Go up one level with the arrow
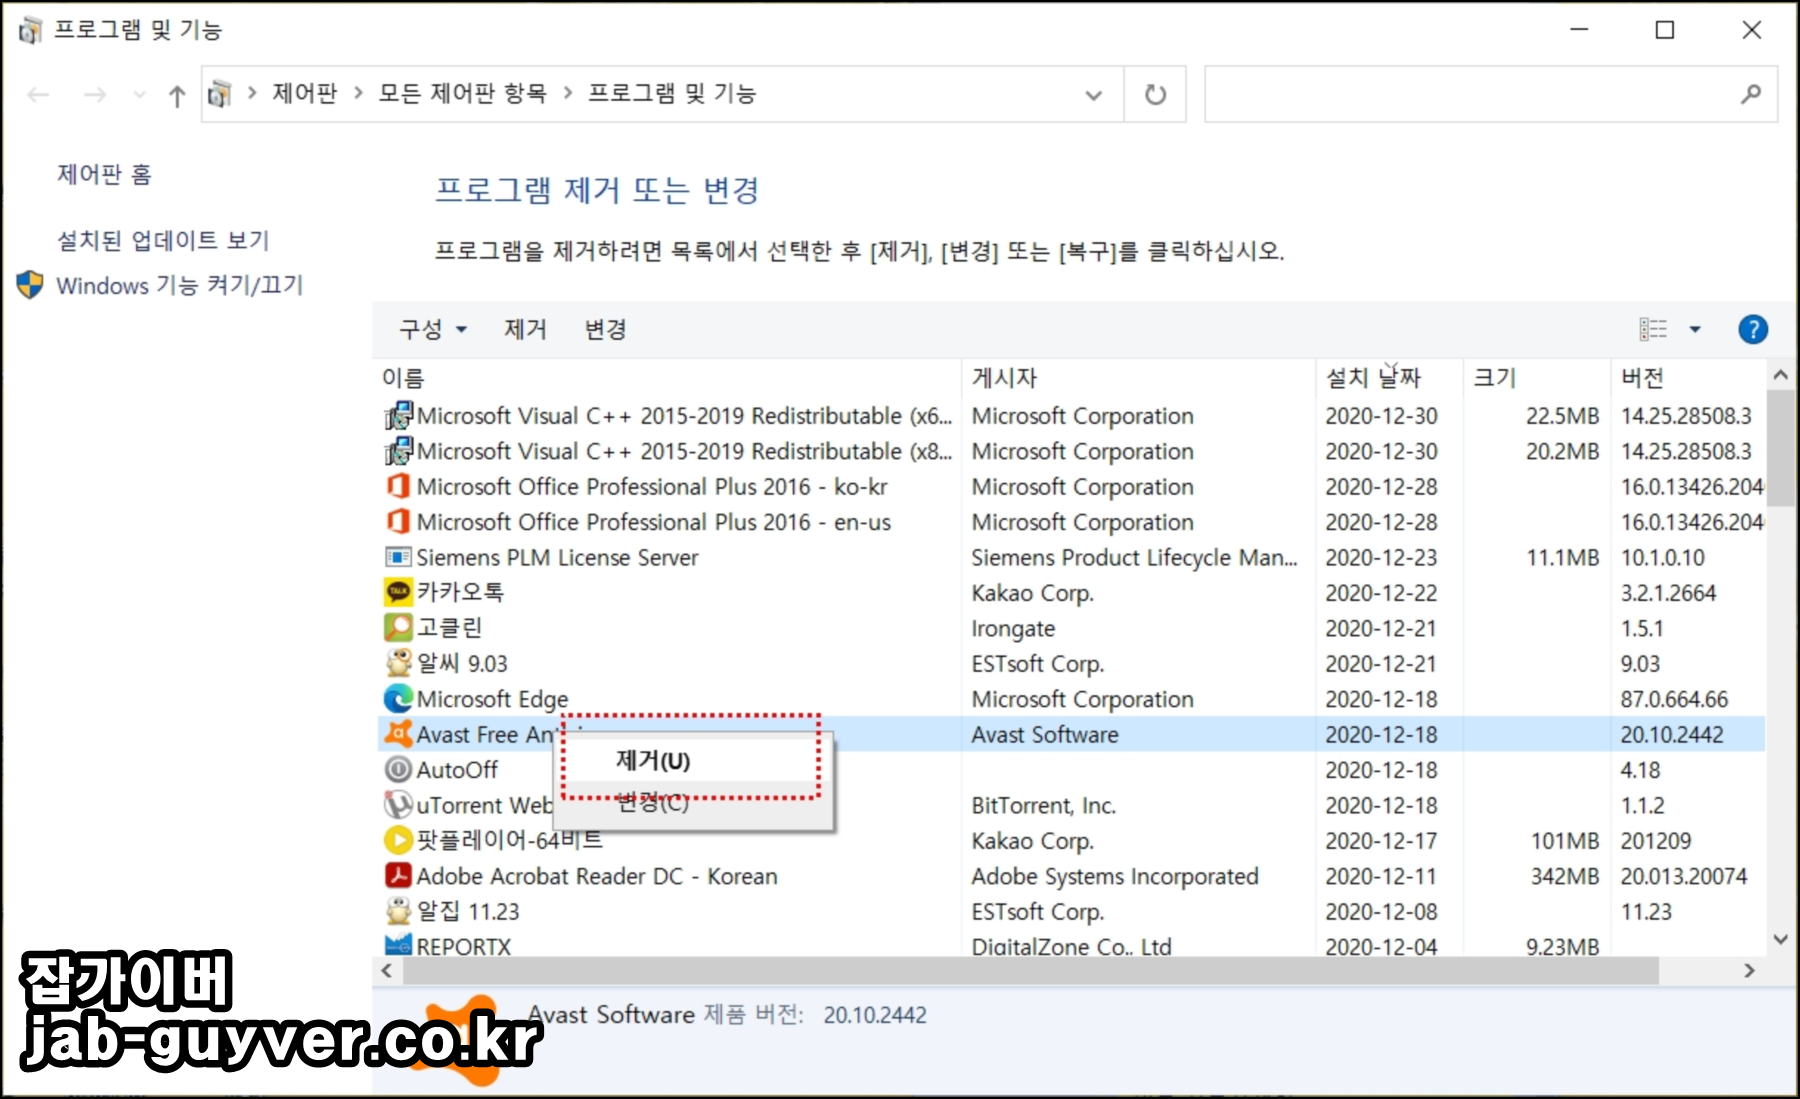 pos(177,95)
